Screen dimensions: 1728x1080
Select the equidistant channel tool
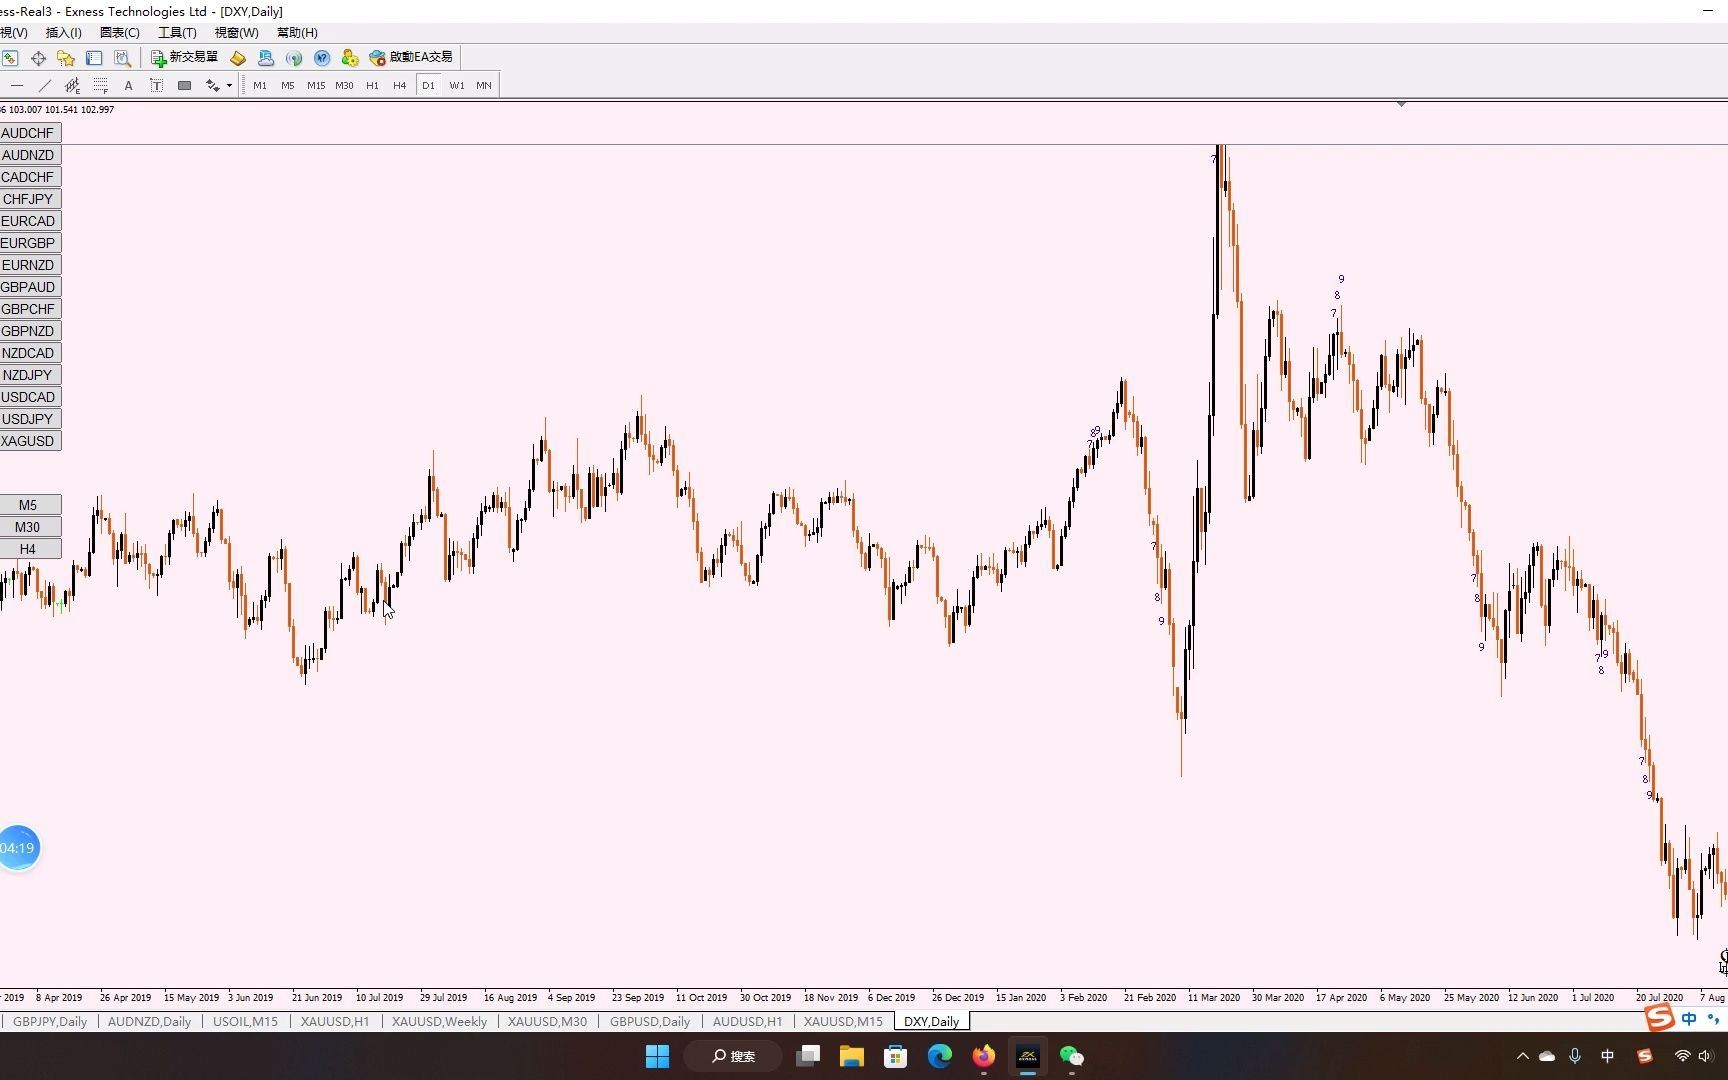[x=72, y=86]
